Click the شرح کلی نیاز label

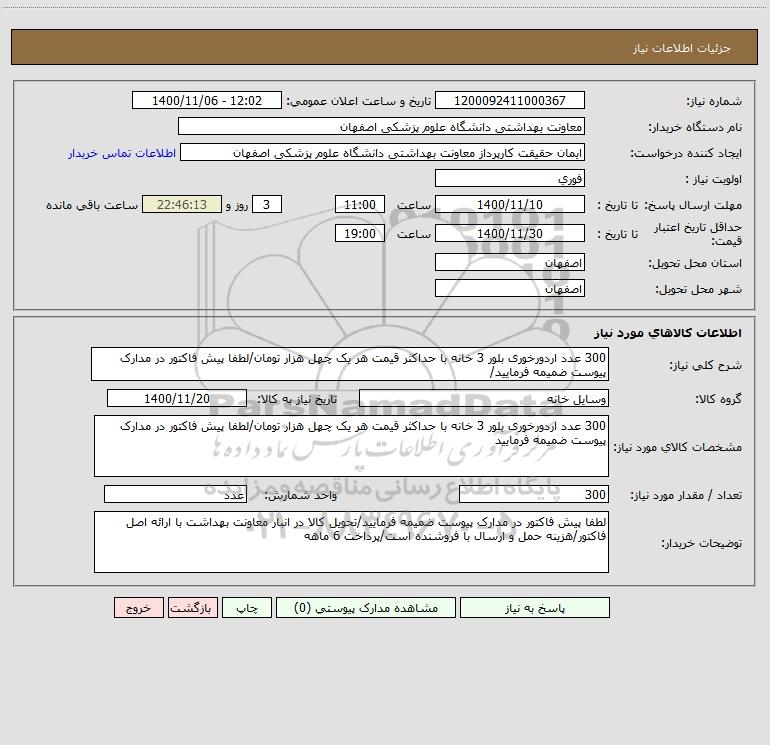click(x=706, y=365)
